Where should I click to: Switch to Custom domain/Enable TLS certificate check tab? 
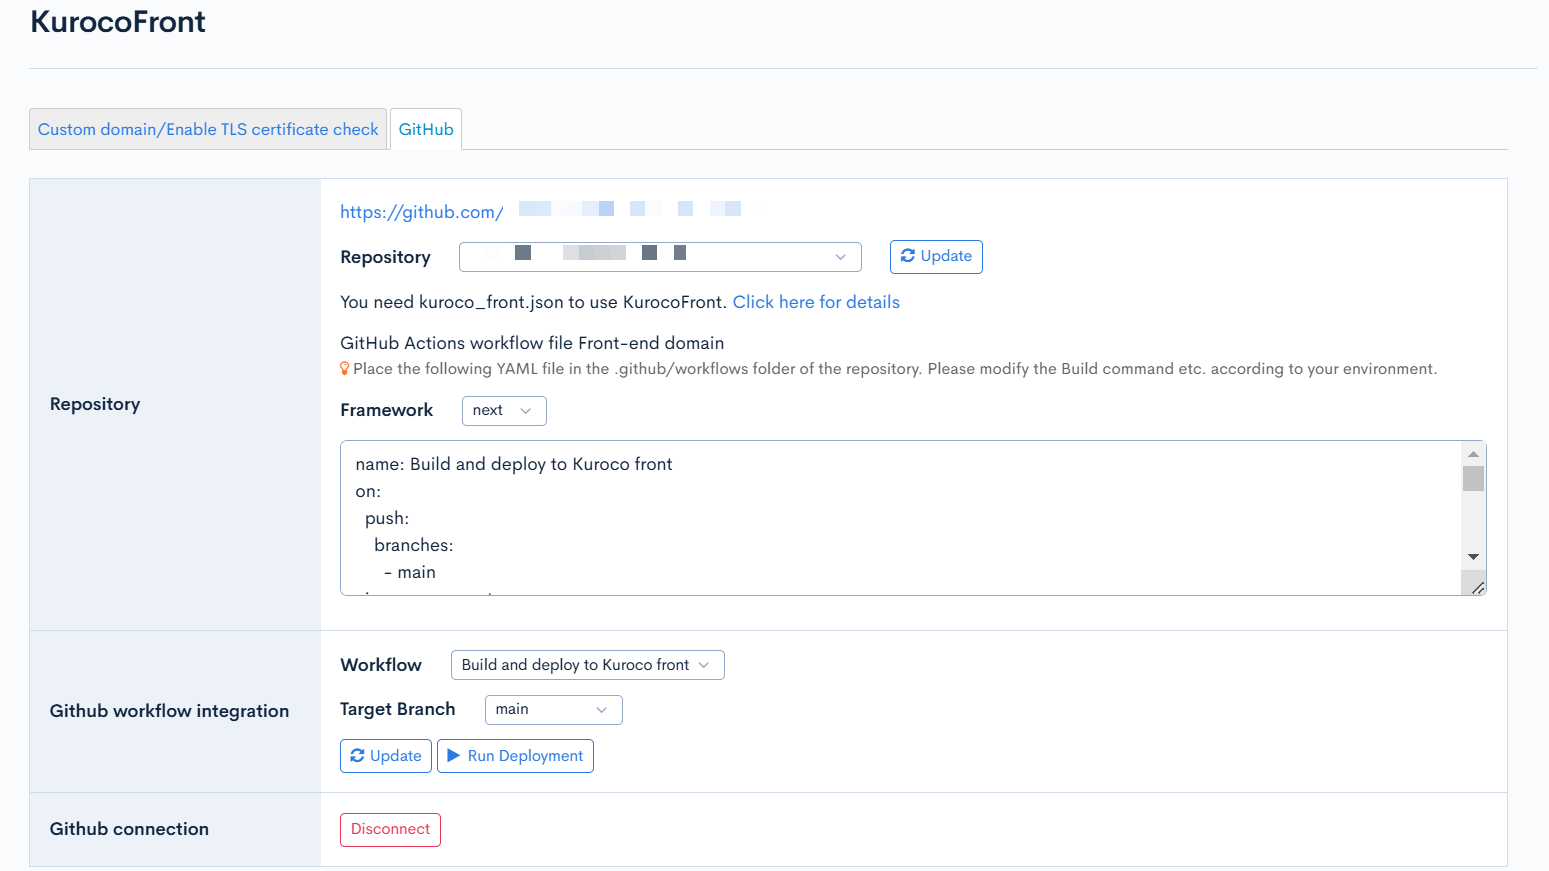click(x=208, y=130)
